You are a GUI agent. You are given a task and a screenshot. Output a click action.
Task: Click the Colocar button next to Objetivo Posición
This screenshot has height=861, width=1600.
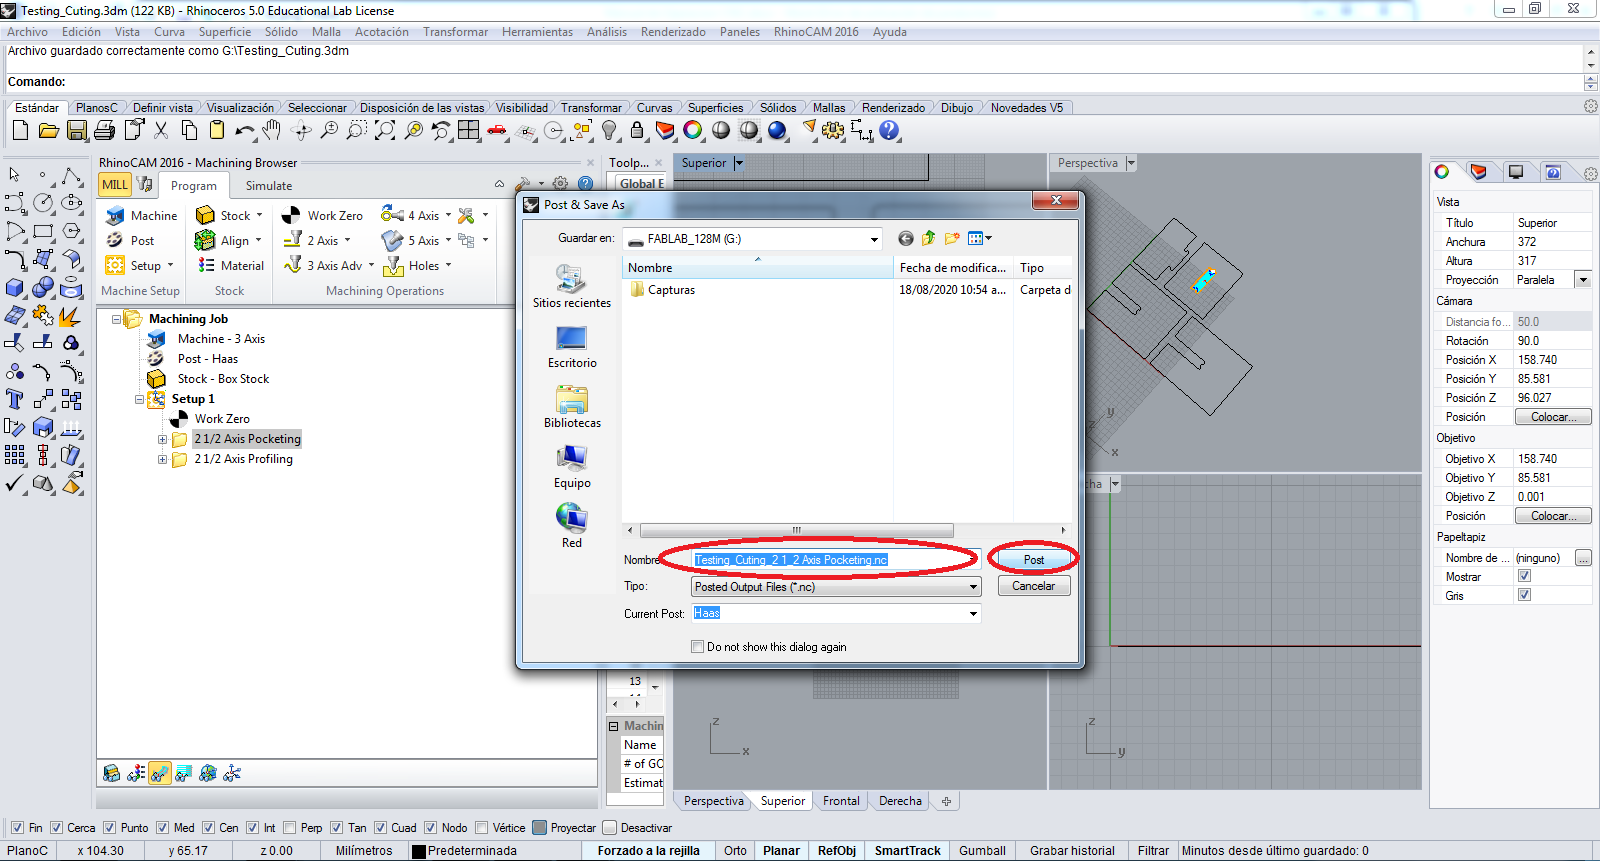coord(1553,516)
